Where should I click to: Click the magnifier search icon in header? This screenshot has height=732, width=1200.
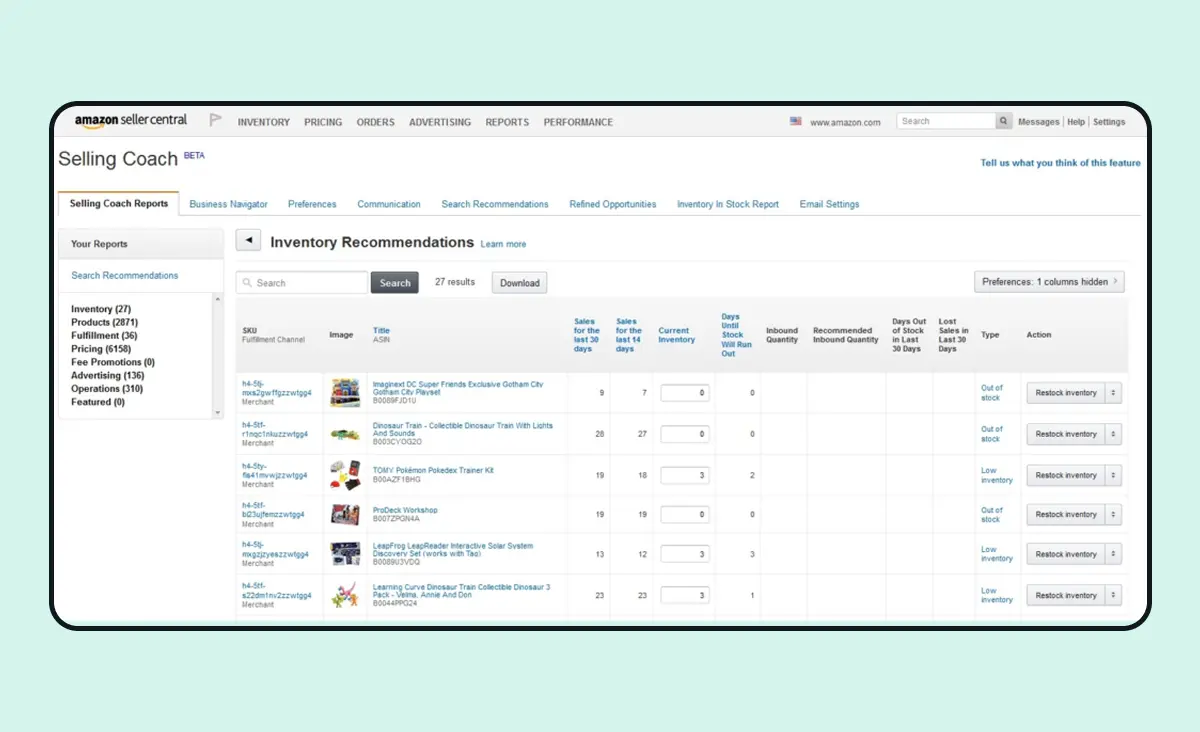1003,121
